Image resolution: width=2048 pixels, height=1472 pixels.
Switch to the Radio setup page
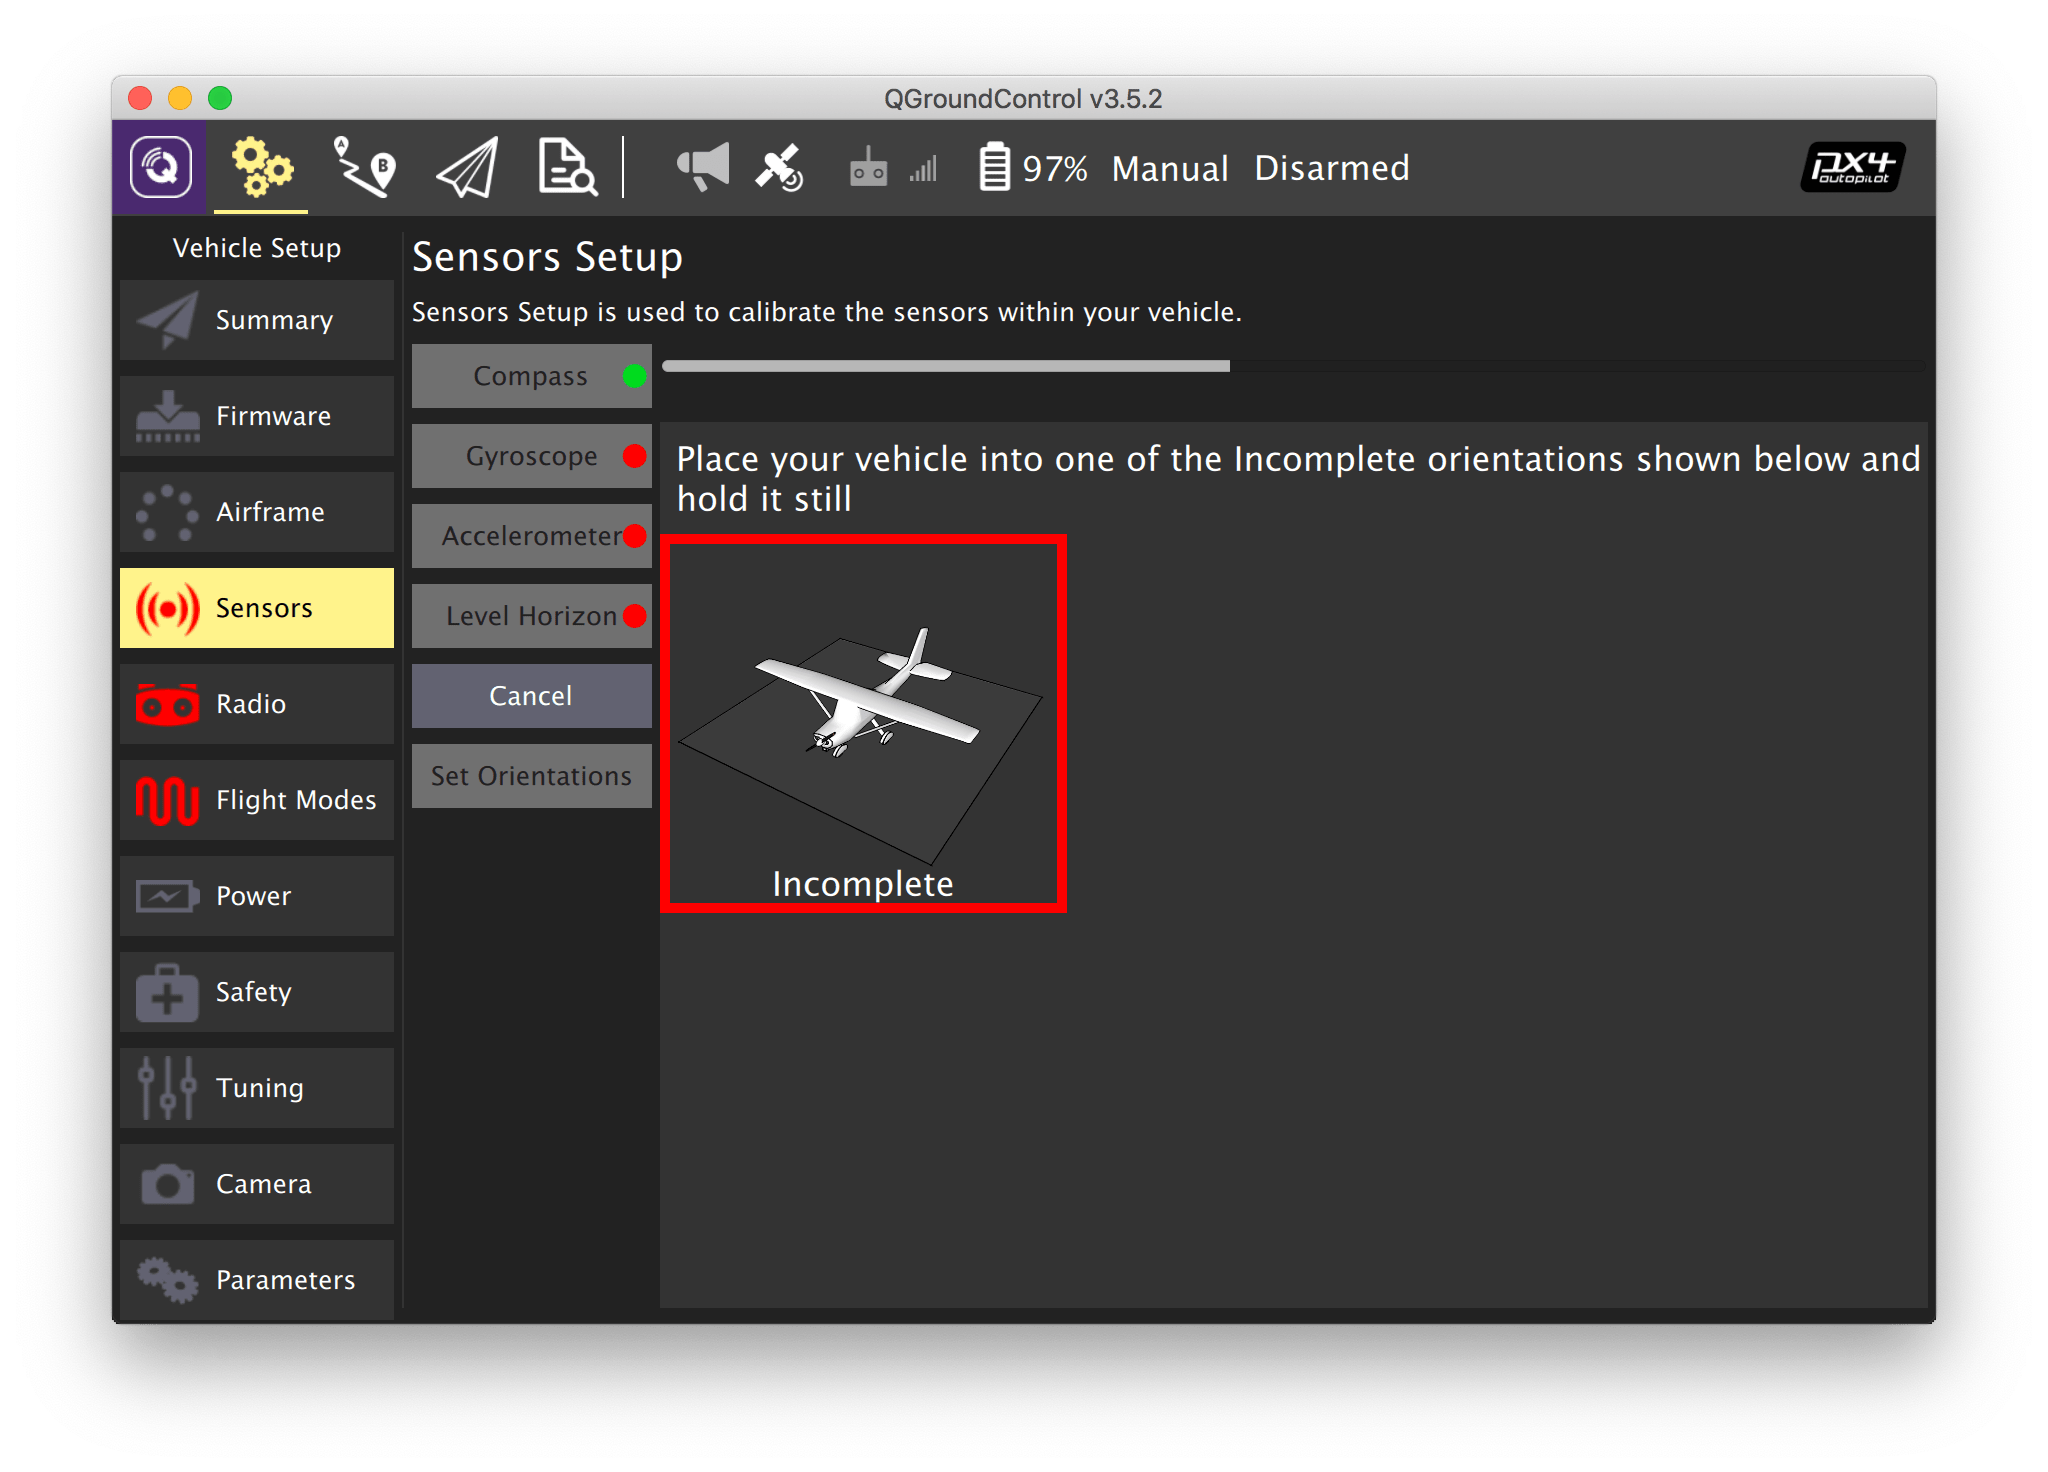257,703
